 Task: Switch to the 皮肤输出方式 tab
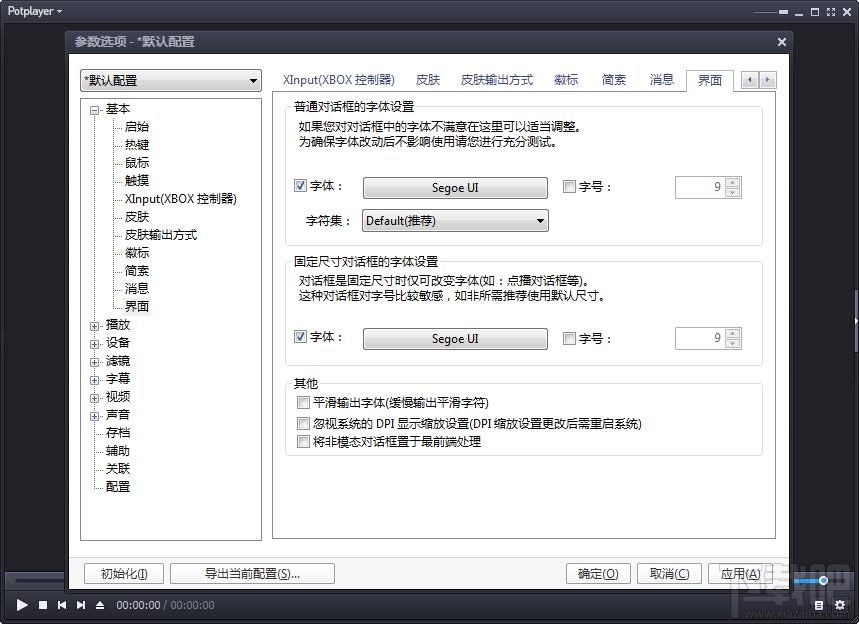tap(496, 80)
